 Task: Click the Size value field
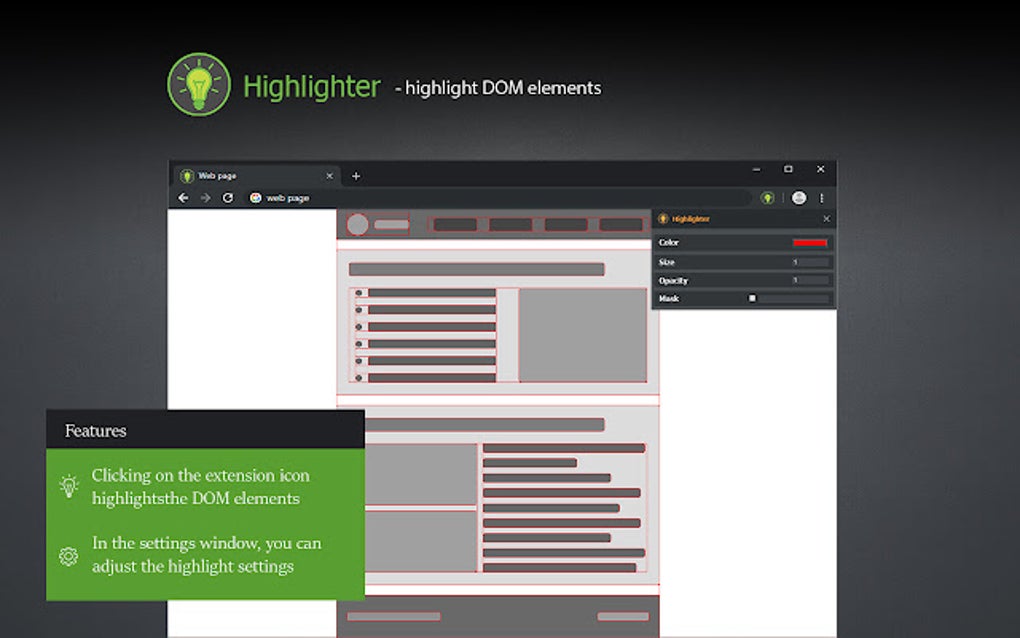click(808, 262)
